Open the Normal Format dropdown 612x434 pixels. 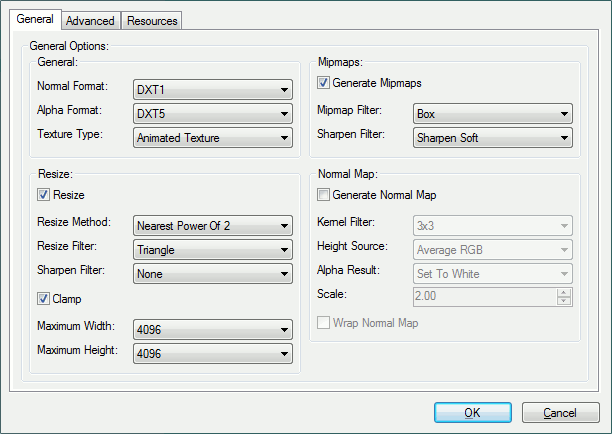point(212,89)
